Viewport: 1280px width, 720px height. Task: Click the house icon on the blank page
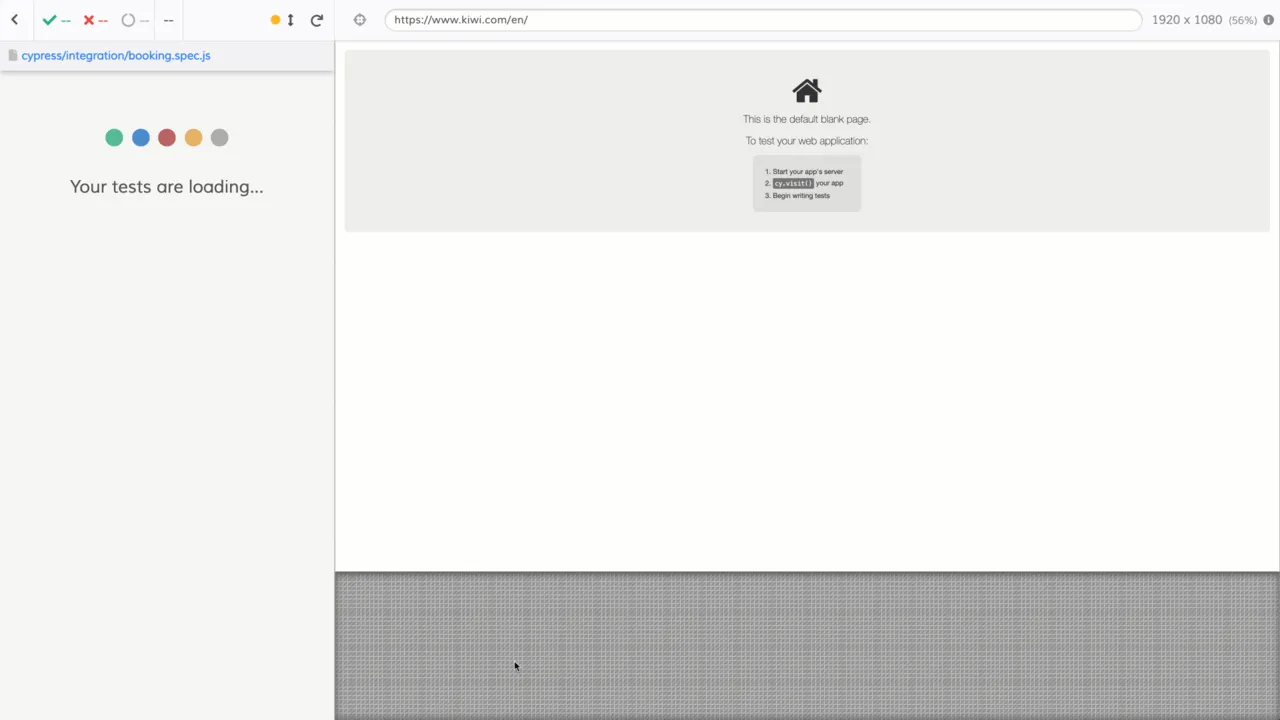click(x=807, y=91)
